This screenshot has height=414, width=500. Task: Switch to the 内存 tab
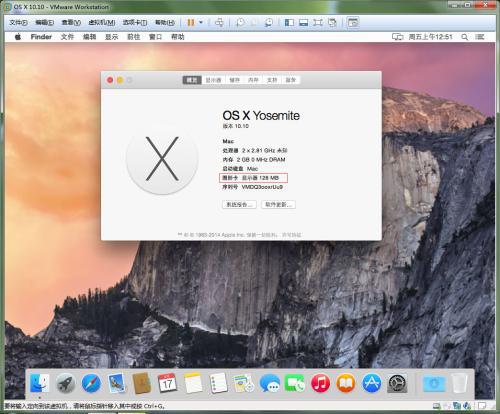point(253,80)
